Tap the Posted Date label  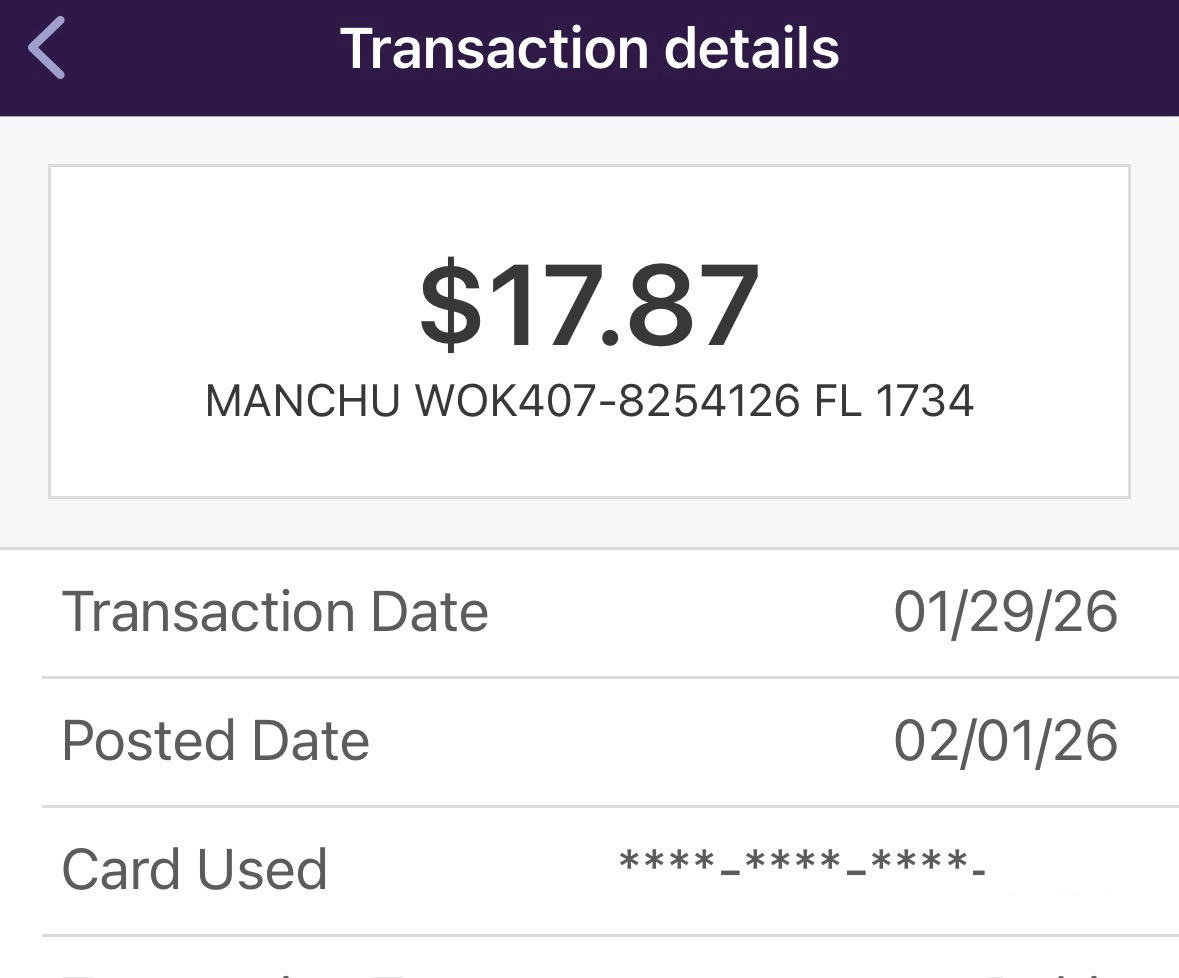[x=216, y=741]
